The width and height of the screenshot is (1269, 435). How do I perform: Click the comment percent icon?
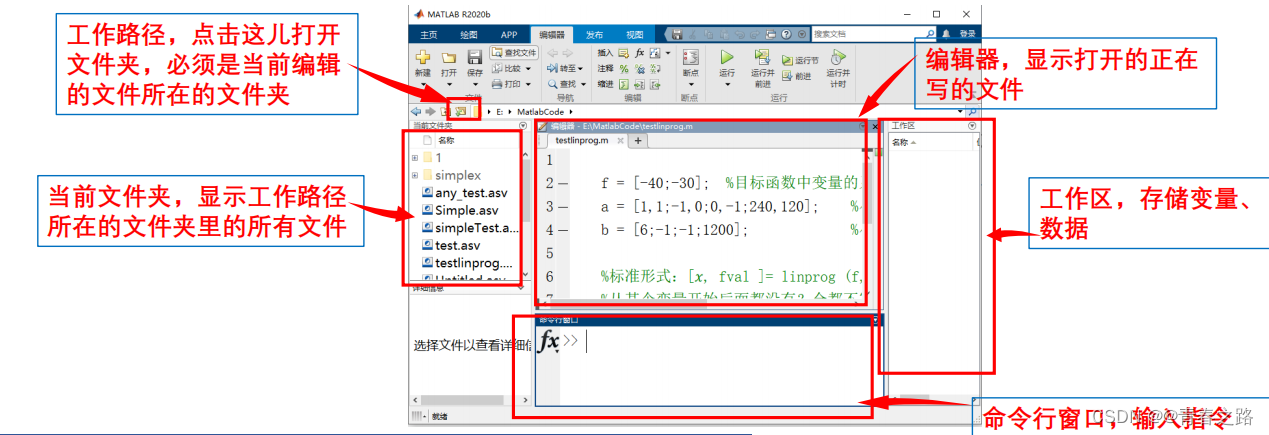click(624, 69)
